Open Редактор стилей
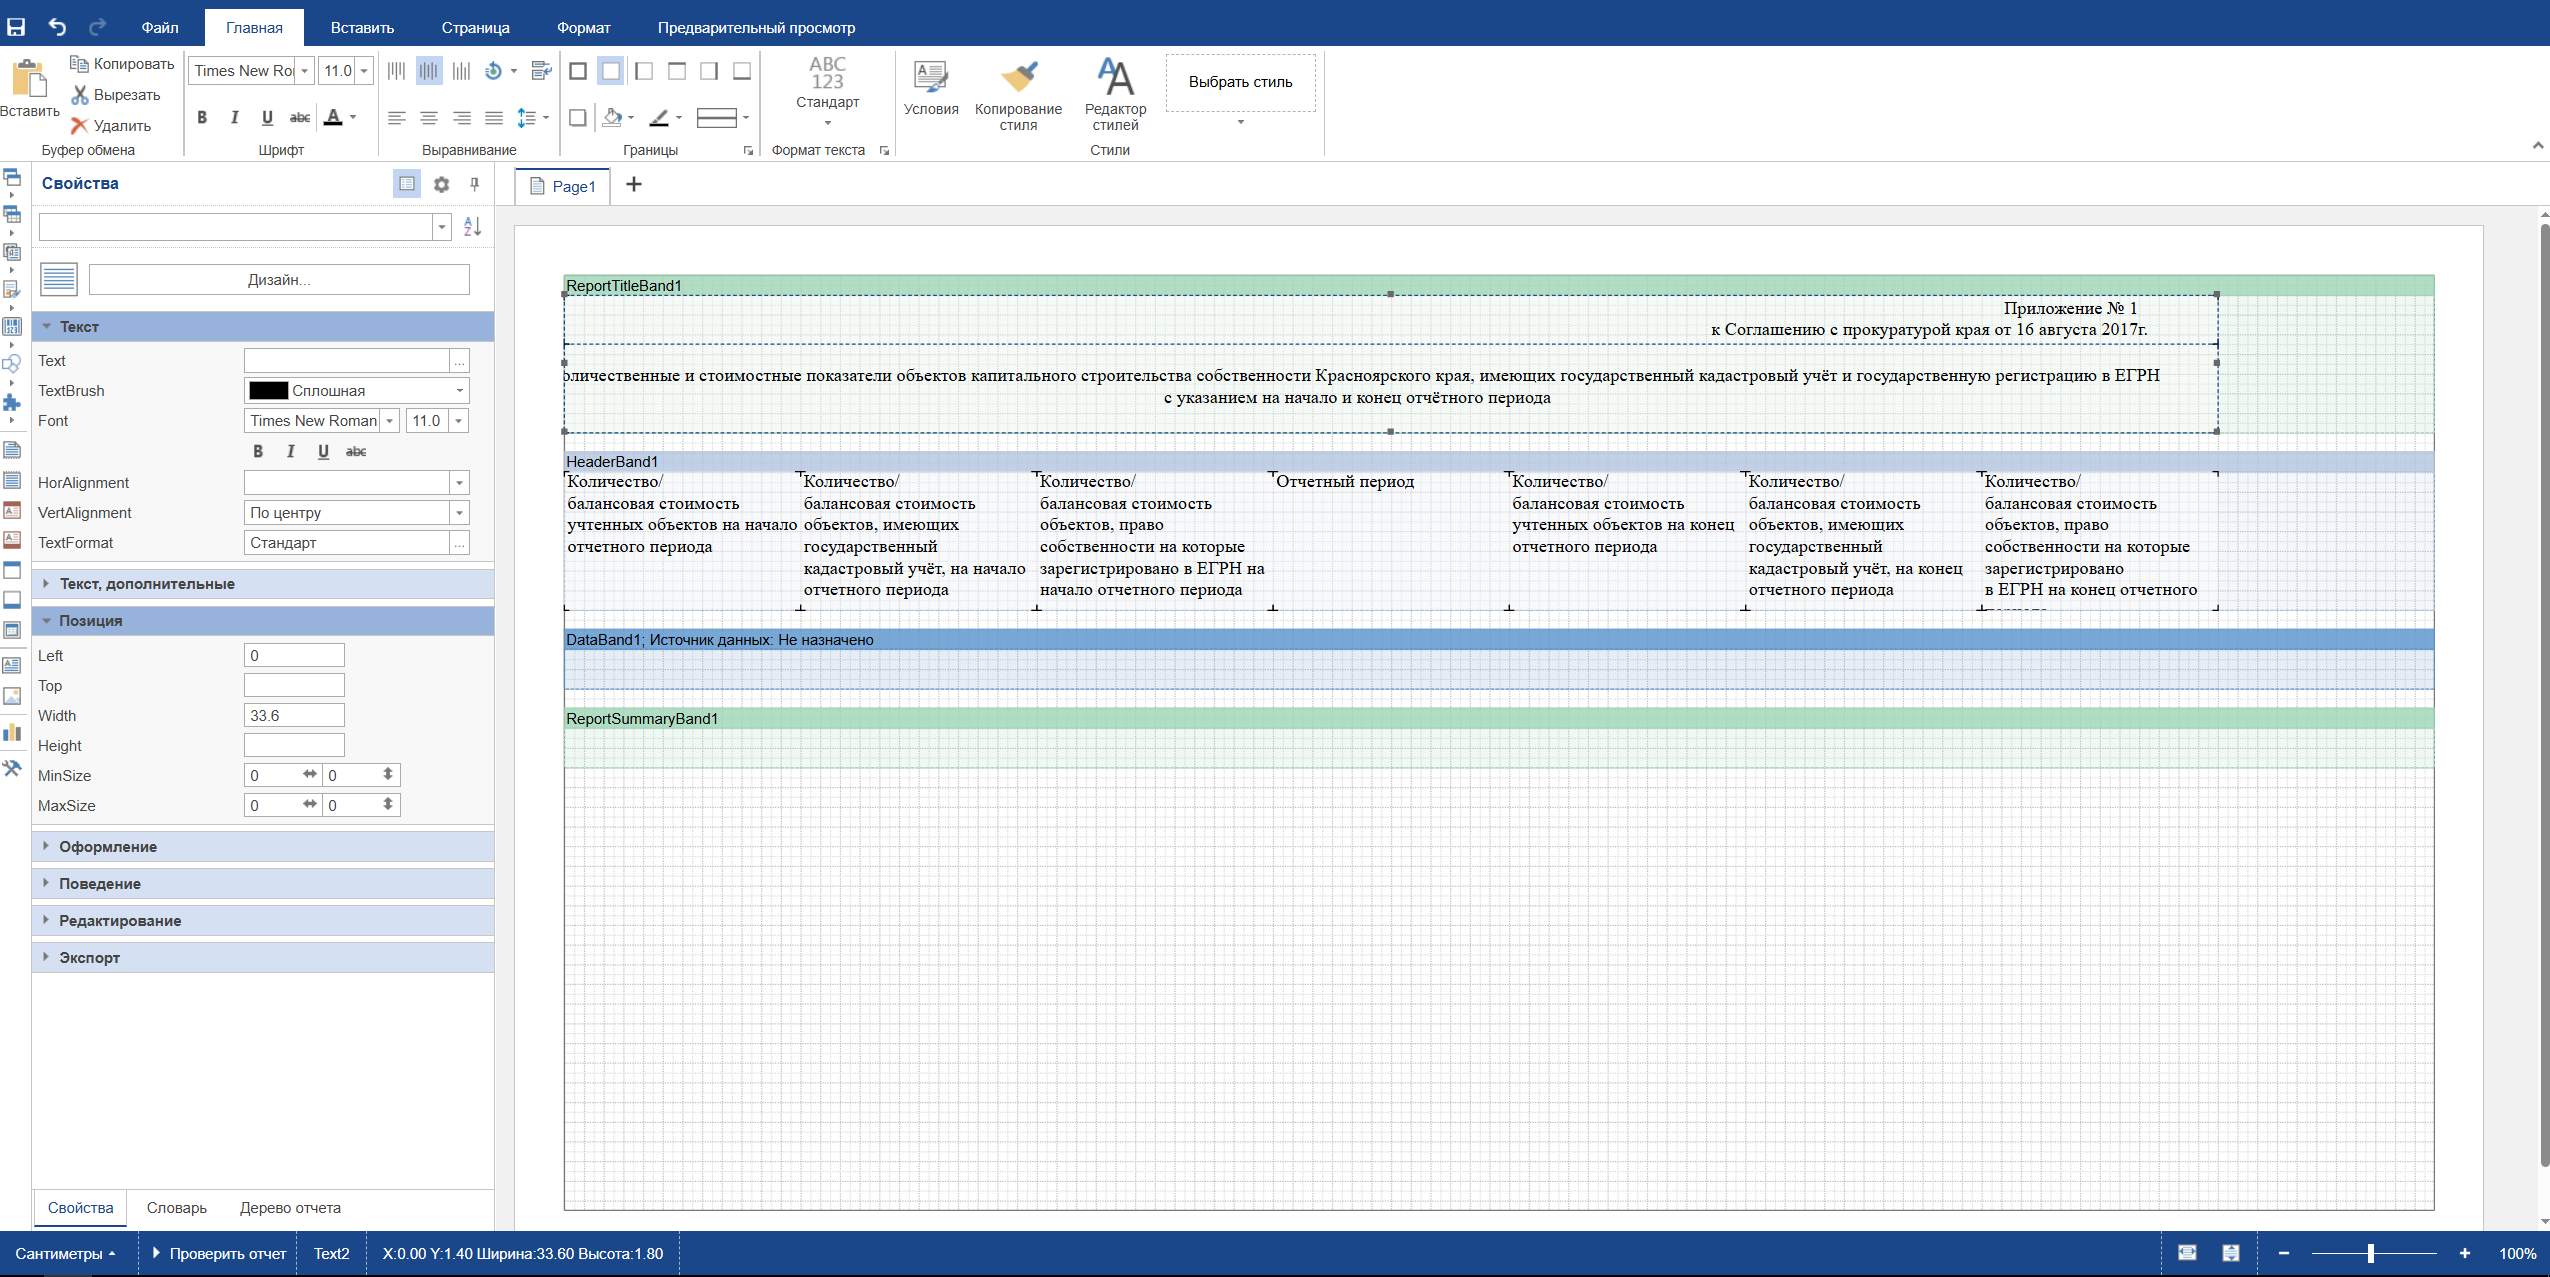 (x=1115, y=95)
